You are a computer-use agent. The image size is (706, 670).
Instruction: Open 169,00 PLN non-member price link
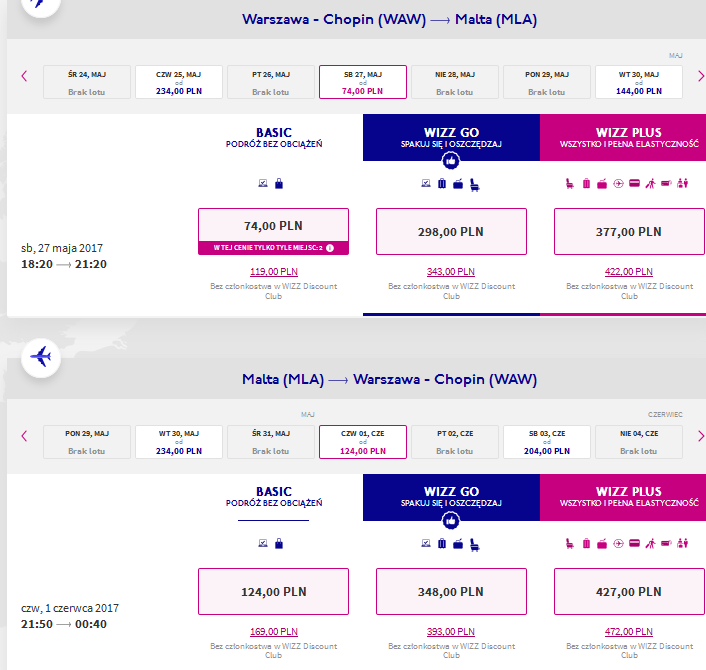[274, 631]
